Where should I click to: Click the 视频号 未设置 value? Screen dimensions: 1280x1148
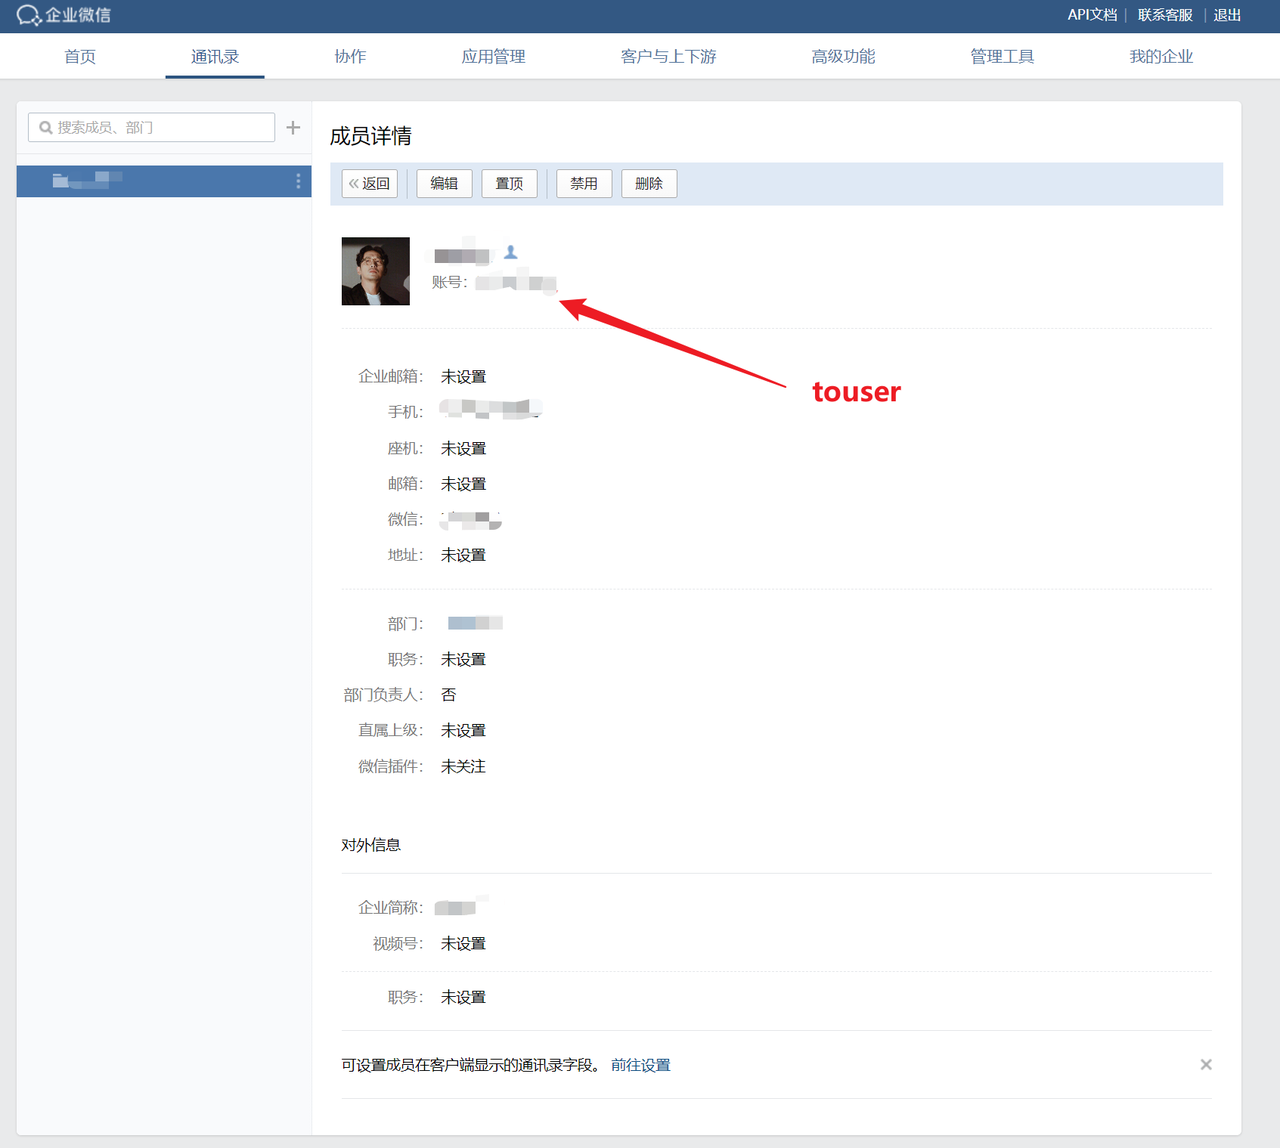(x=463, y=944)
